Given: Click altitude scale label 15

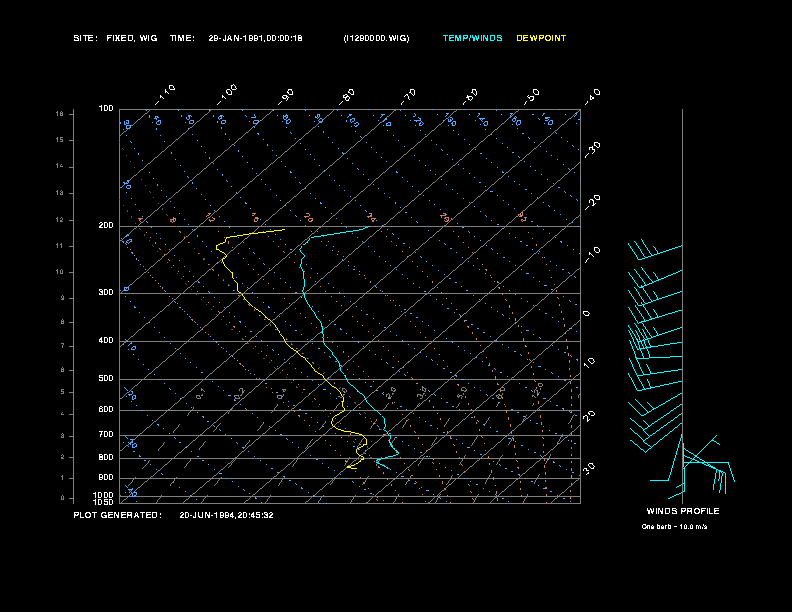Looking at the screenshot, I should point(60,140).
